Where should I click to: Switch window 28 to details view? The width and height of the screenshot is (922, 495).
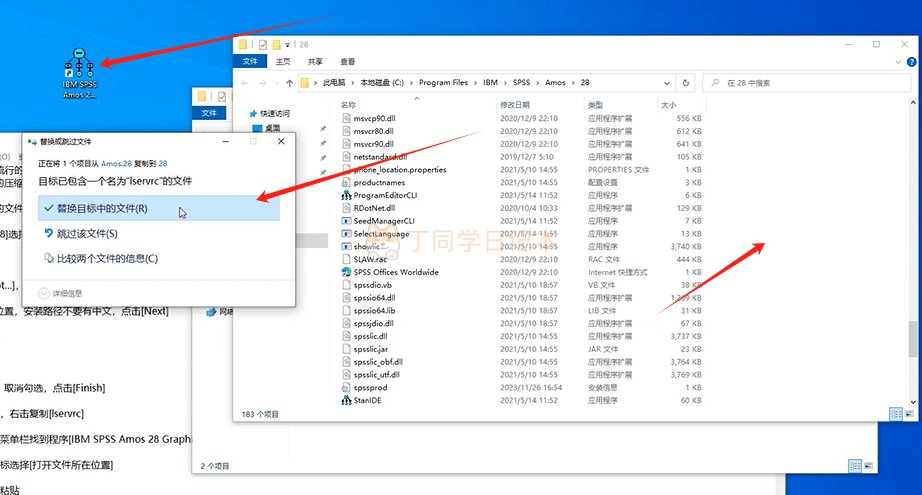pos(896,414)
